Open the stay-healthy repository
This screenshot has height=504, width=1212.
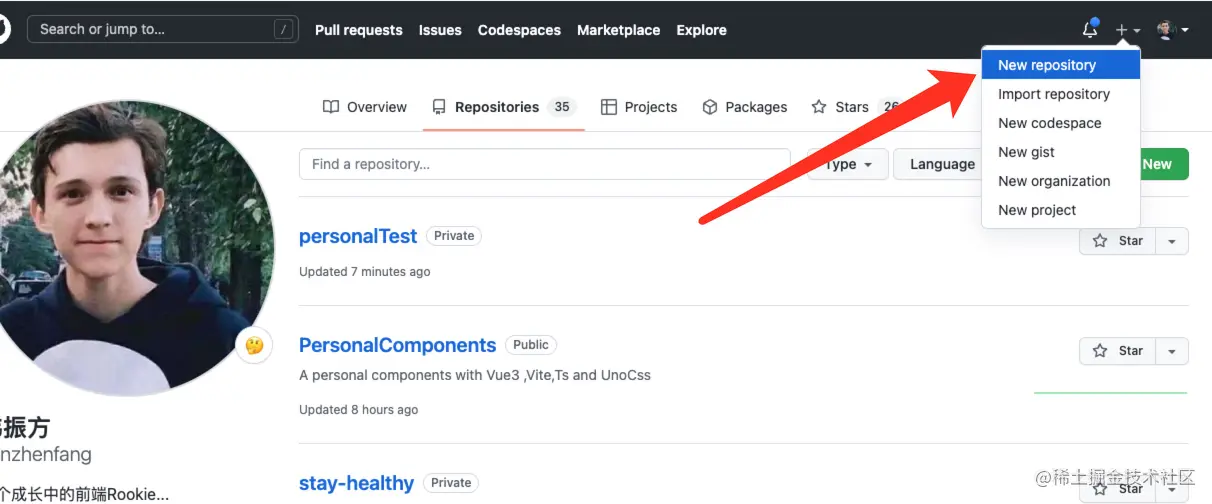(356, 483)
